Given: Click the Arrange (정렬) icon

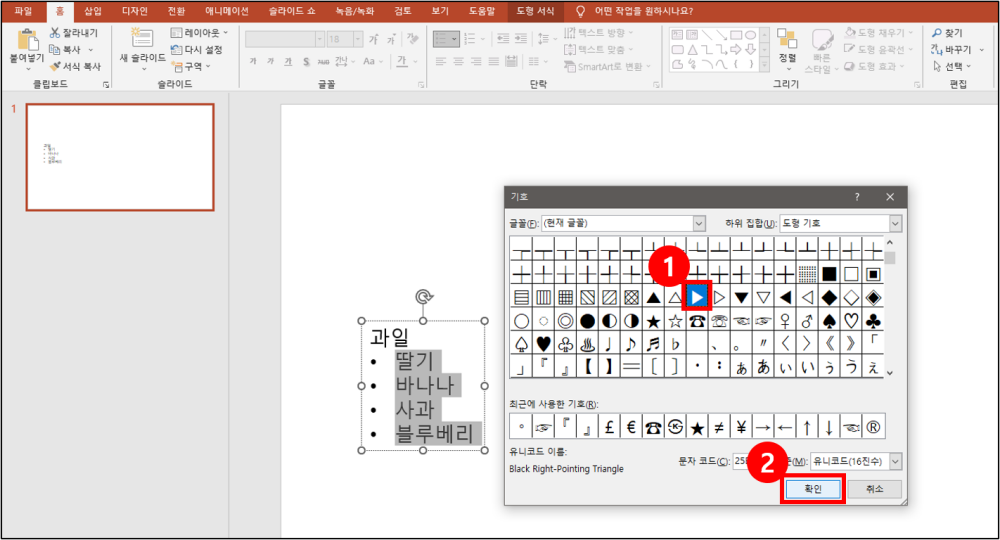Looking at the screenshot, I should (x=787, y=38).
